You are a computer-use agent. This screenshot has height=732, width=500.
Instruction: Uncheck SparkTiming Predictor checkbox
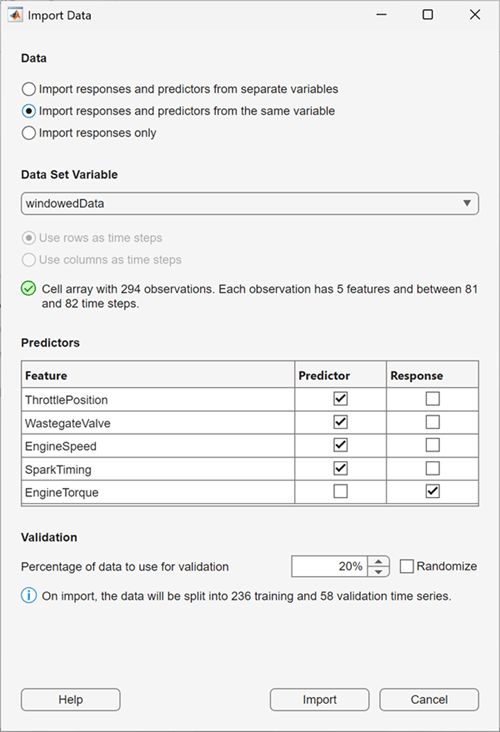(340, 468)
